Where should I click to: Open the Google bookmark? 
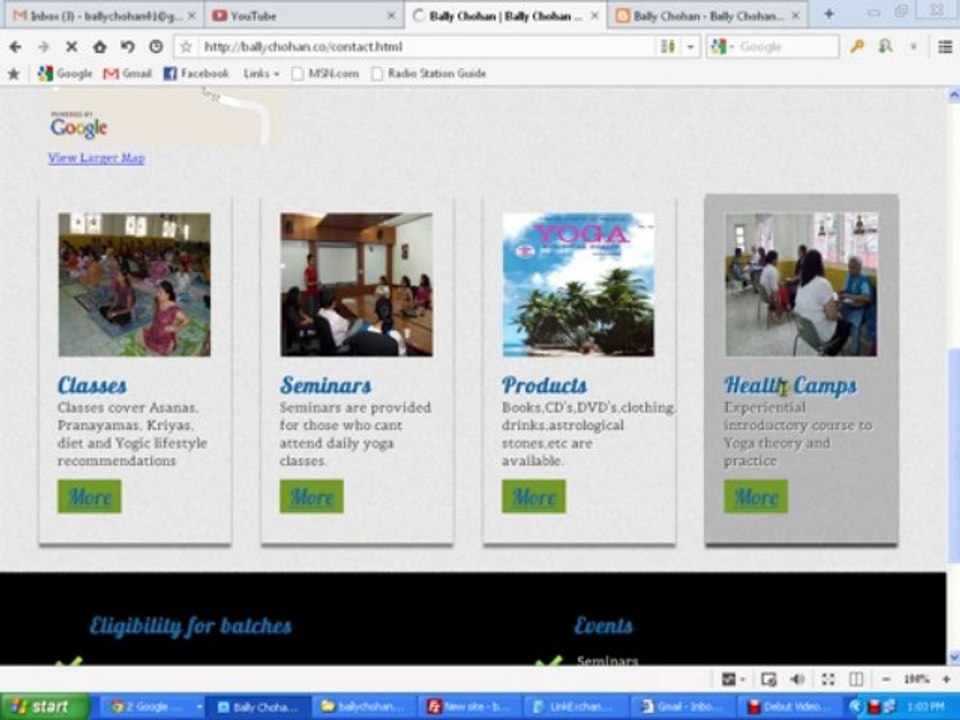point(65,73)
